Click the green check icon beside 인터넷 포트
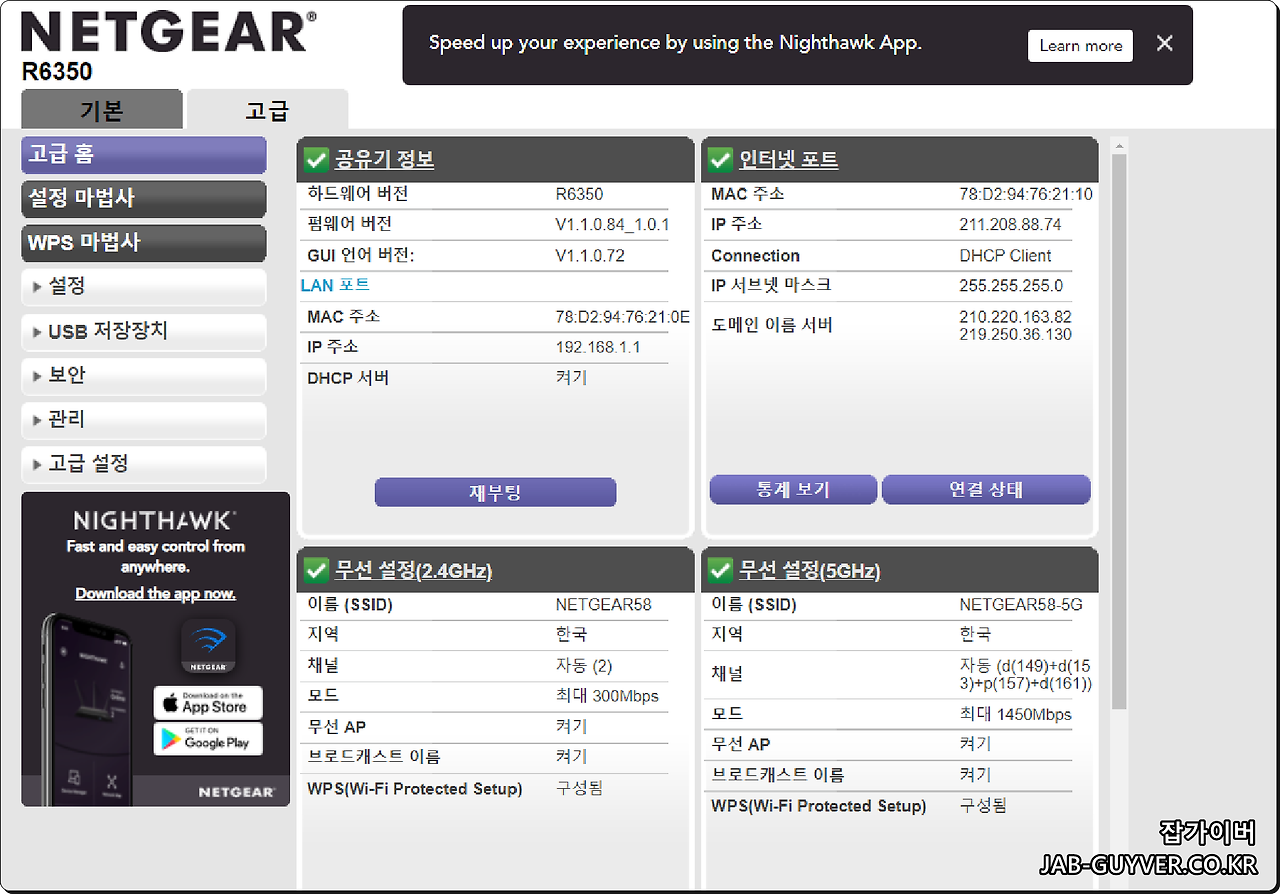 (x=720, y=160)
